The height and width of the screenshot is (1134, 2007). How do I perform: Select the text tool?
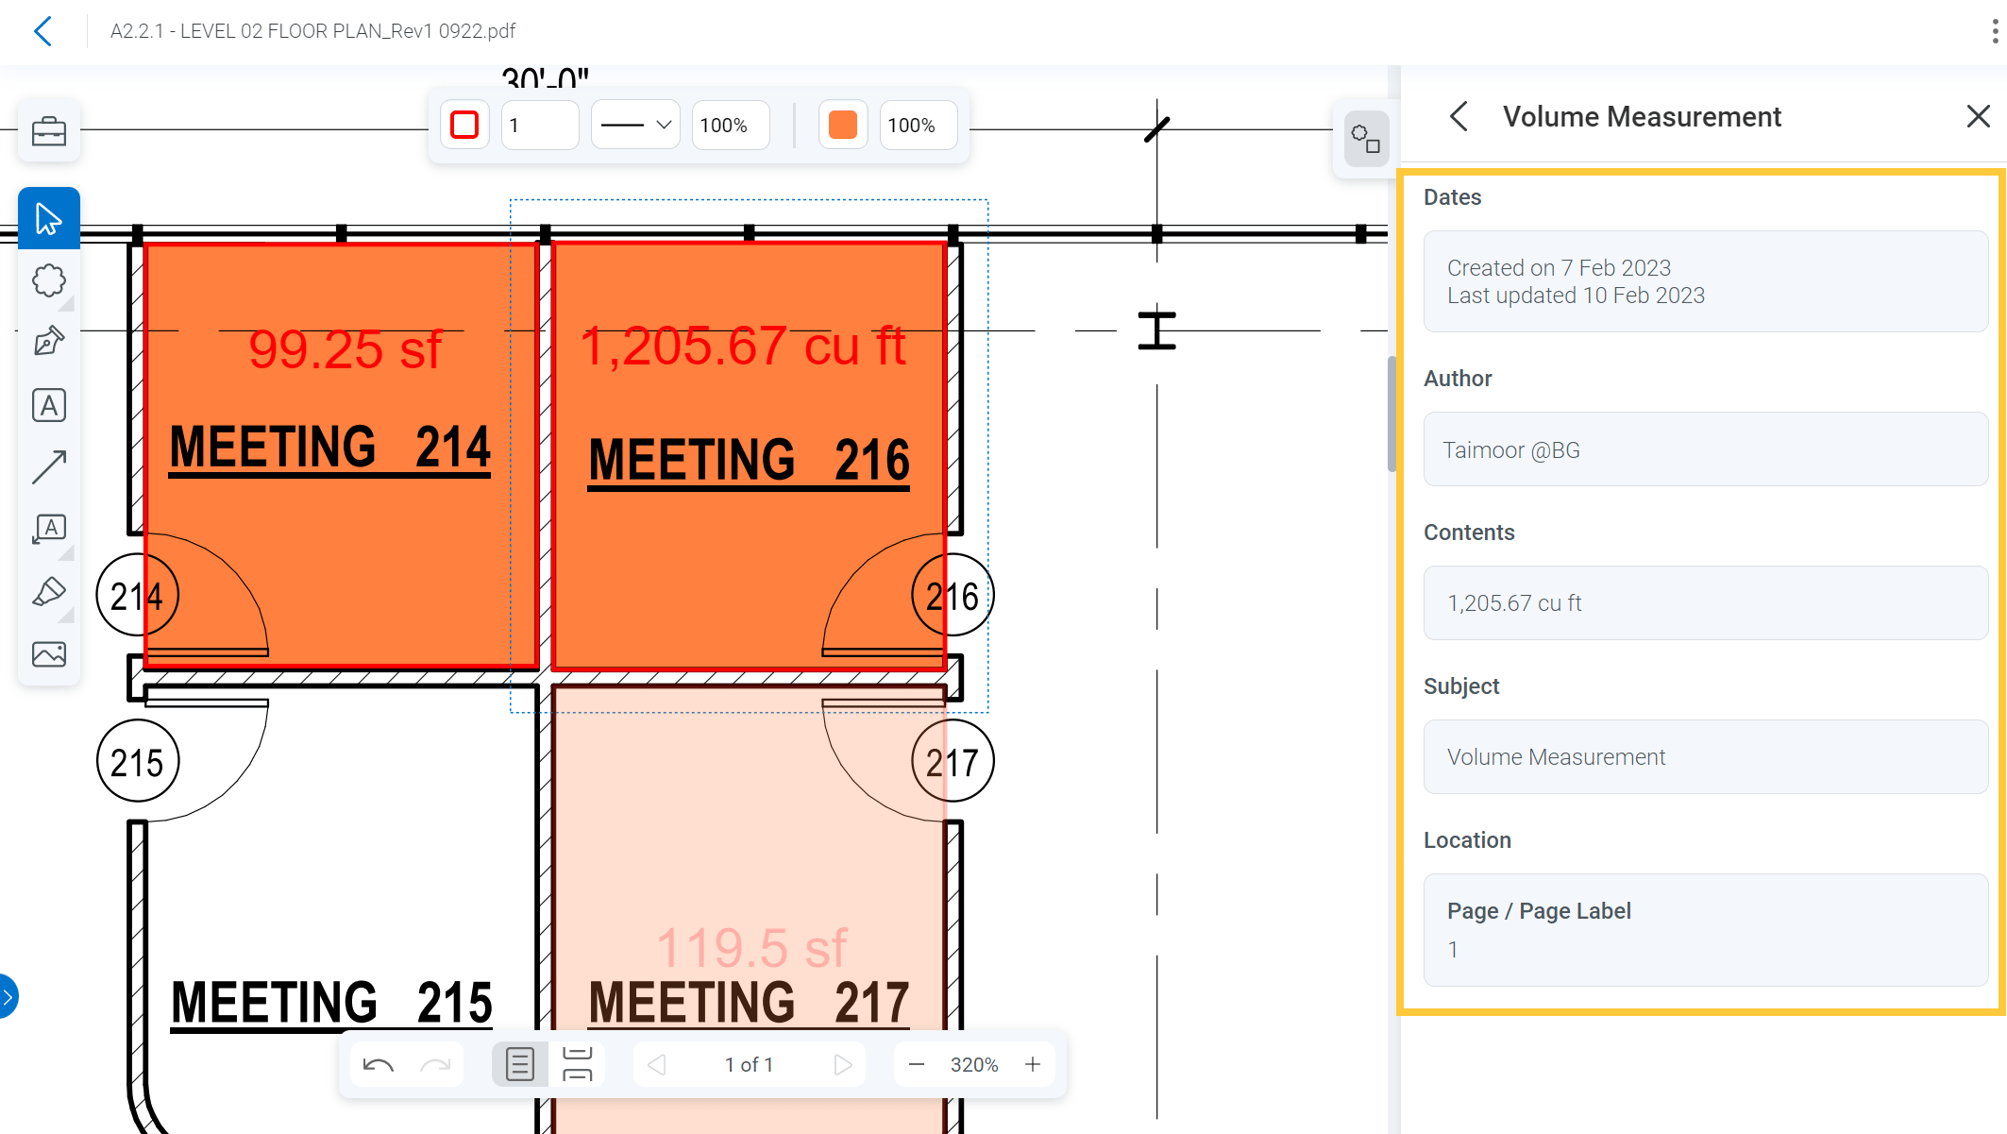click(x=48, y=404)
